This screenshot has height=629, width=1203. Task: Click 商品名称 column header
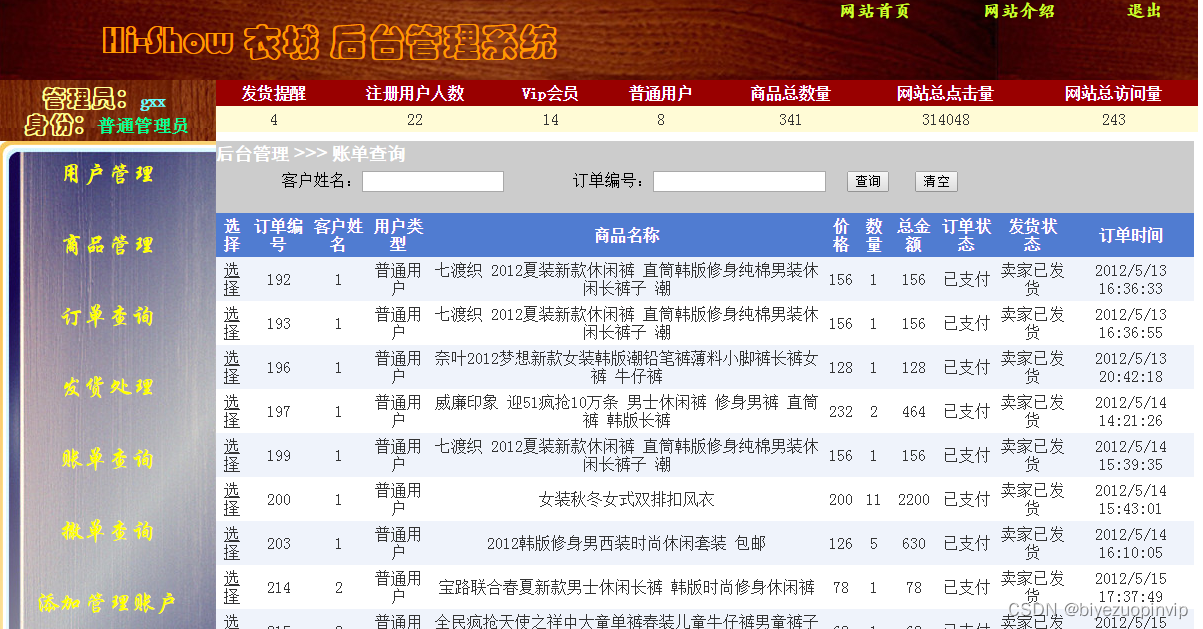tap(627, 236)
